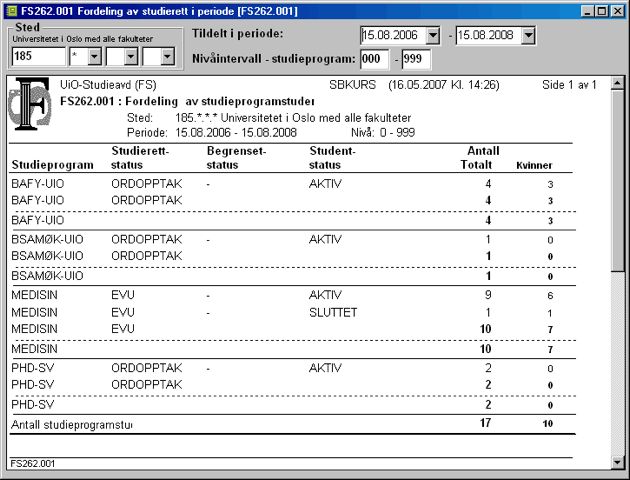Click the Antall studieprogramstu total label

[72, 425]
